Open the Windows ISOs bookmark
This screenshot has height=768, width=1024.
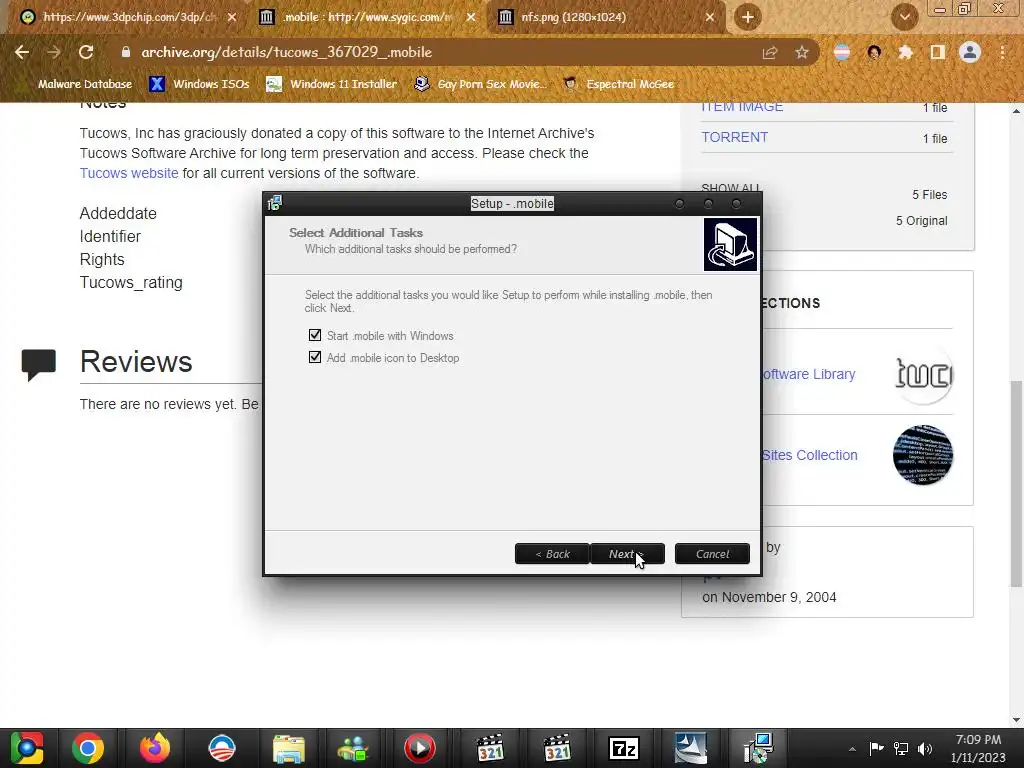point(199,84)
